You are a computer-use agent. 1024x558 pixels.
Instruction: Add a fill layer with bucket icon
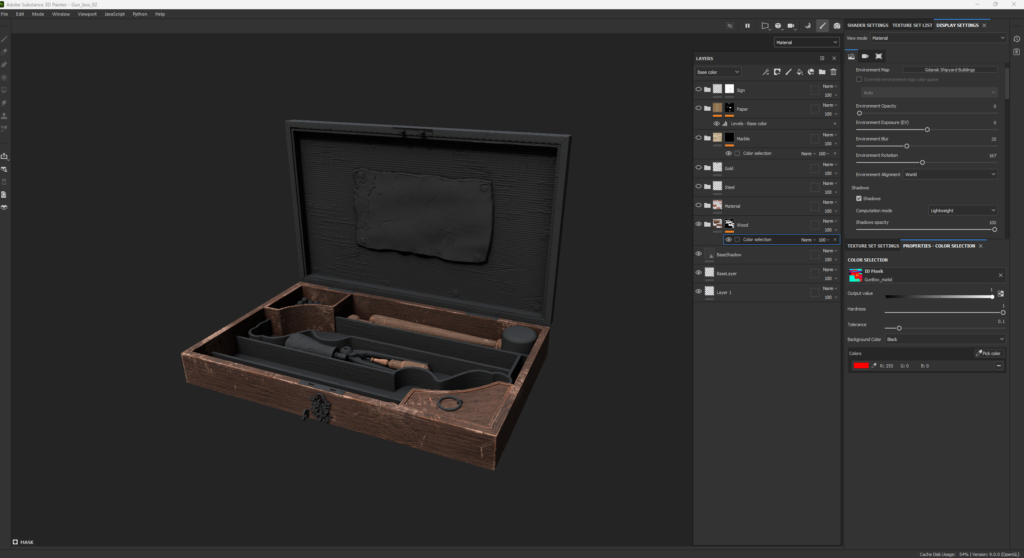pos(799,72)
